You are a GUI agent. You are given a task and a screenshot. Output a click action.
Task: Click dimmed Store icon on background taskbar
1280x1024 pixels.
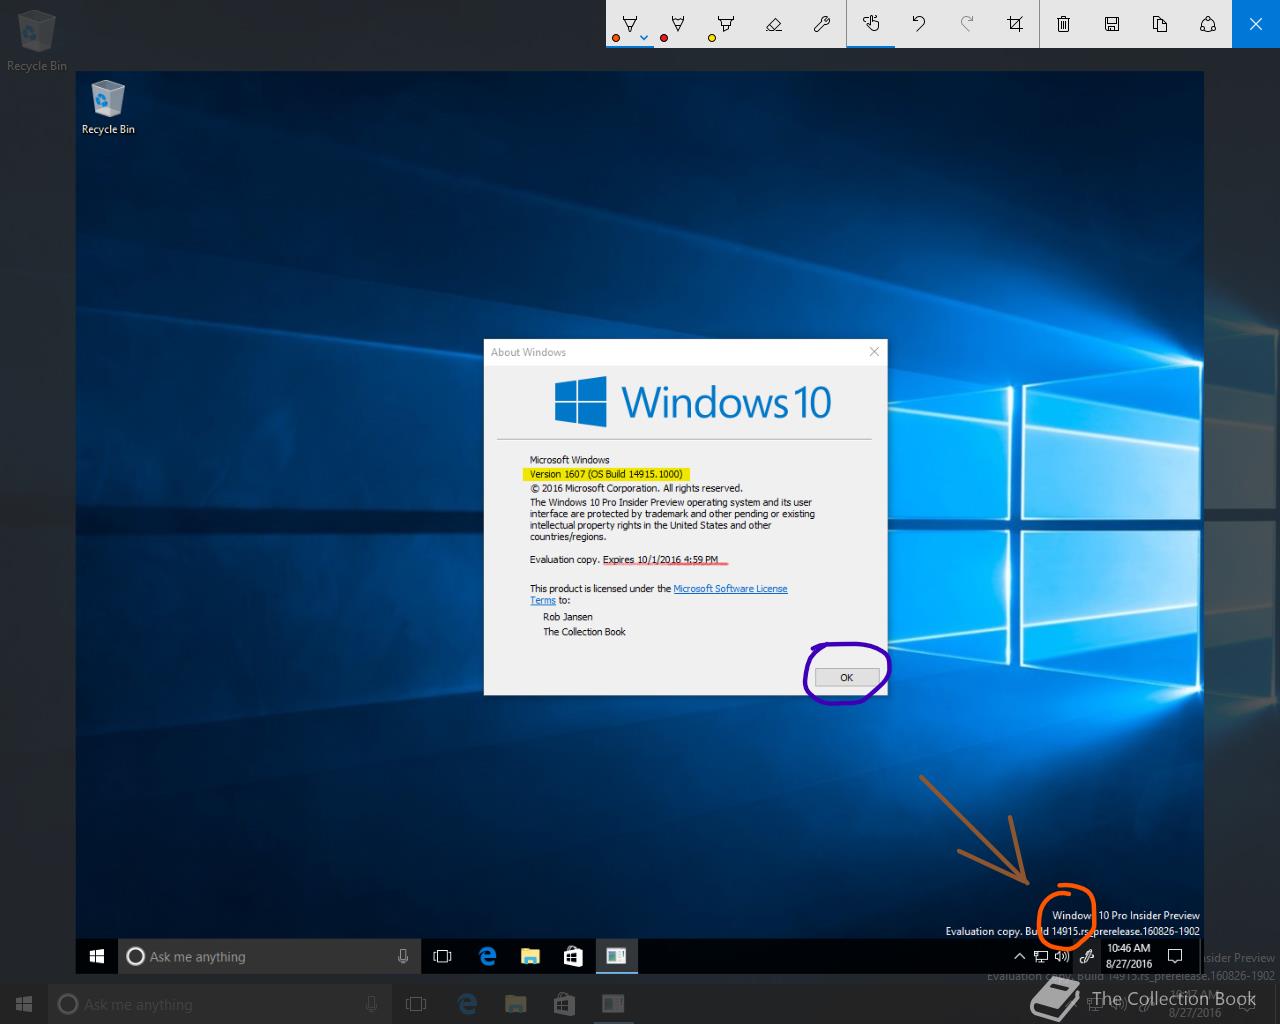563,1004
